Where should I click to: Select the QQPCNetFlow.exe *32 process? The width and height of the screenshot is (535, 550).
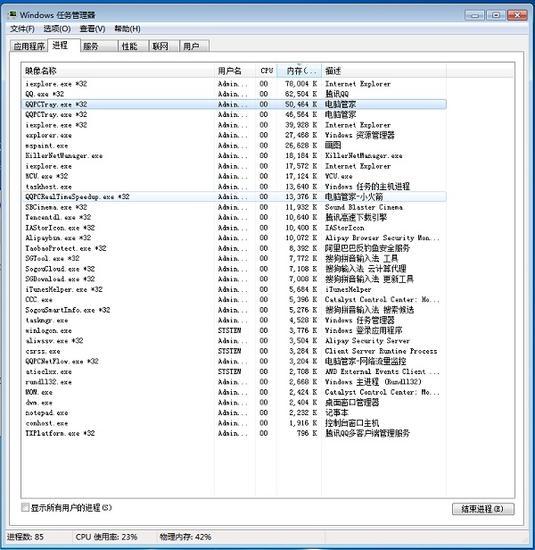click(x=234, y=361)
